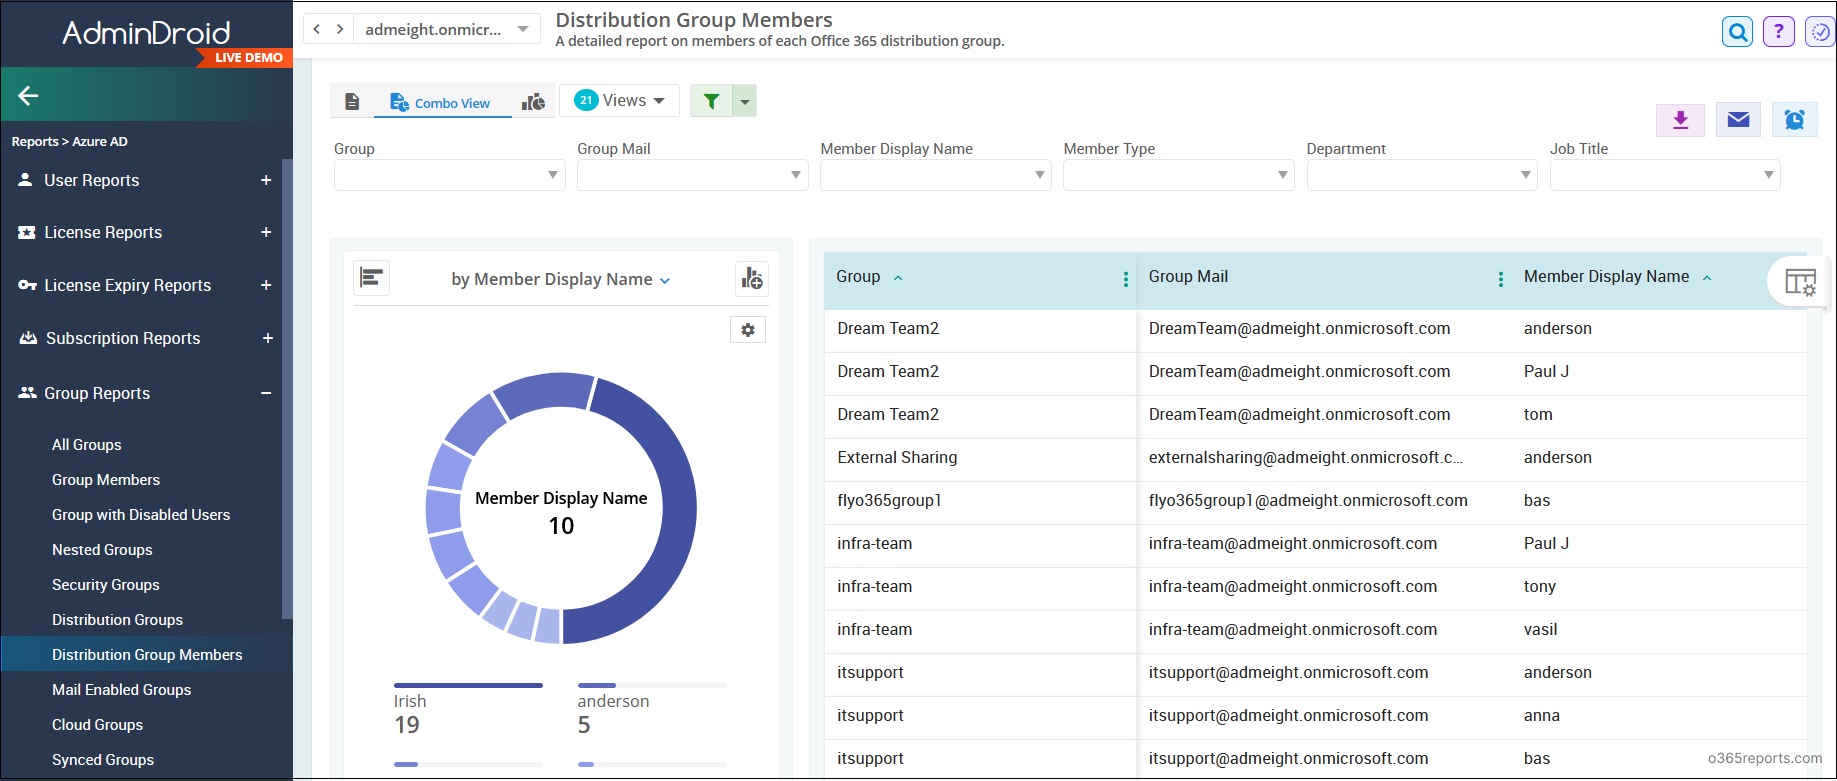Click the externalsharing@admeight.onmicrosoft.c... mail cell
The width and height of the screenshot is (1837, 781).
point(1306,458)
